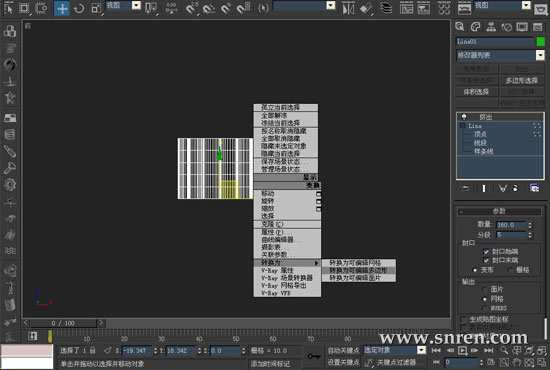Open the Display tab icon in the command panel
550x370 pixels.
[x=522, y=27]
